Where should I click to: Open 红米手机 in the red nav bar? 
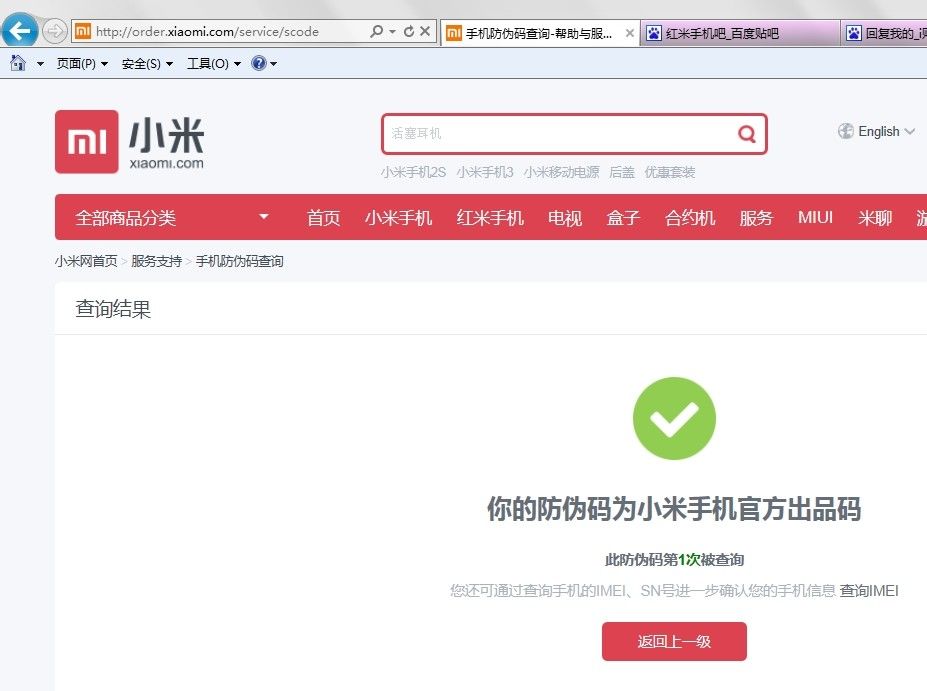point(490,218)
